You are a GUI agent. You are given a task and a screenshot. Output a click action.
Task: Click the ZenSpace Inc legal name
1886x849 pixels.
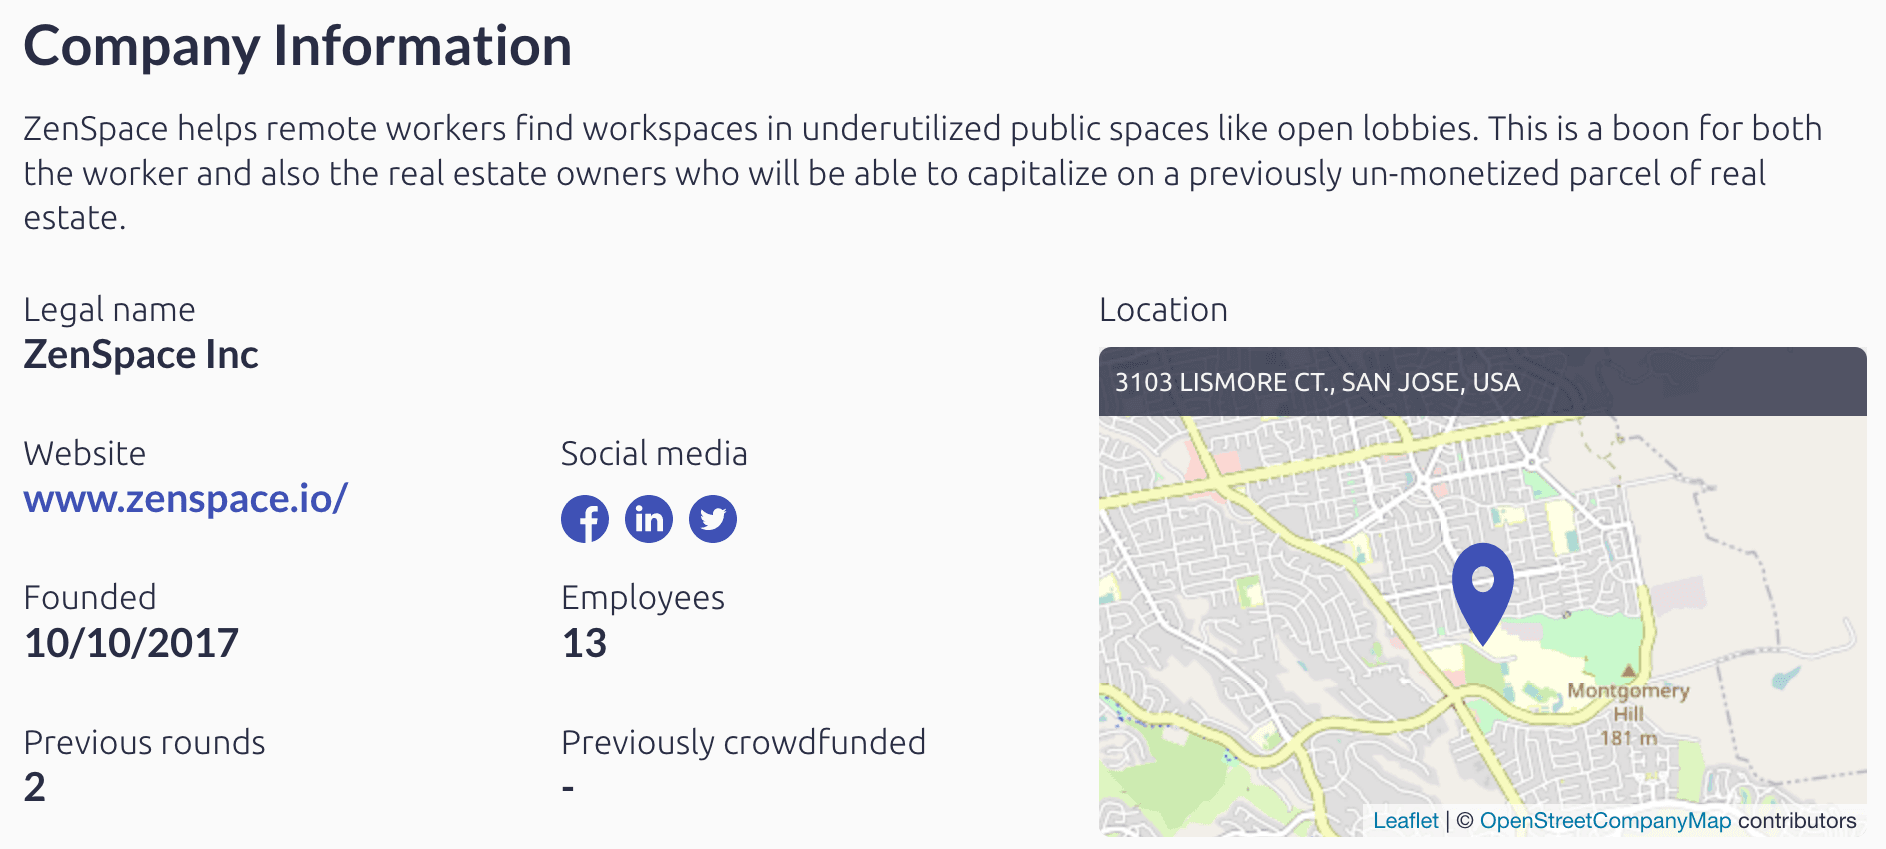pyautogui.click(x=141, y=355)
